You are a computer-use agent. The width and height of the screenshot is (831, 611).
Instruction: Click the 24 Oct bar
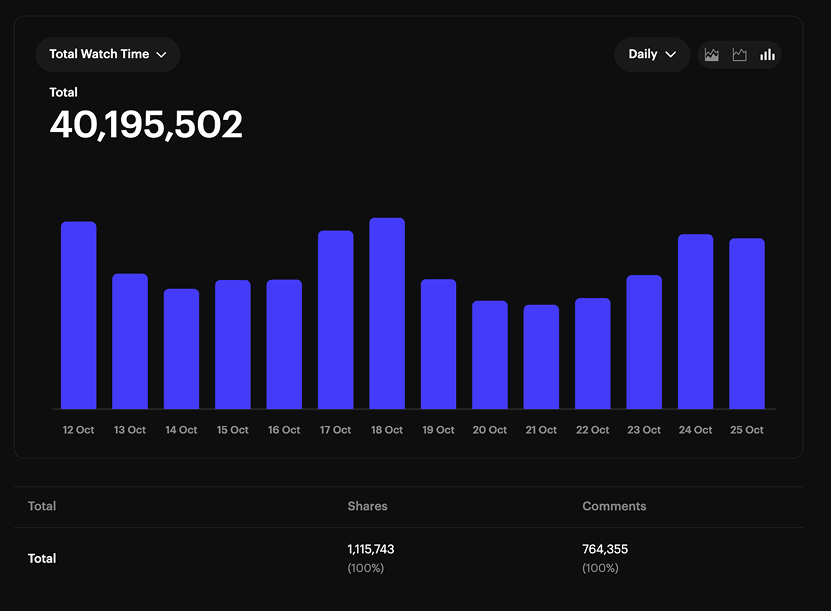click(x=695, y=321)
